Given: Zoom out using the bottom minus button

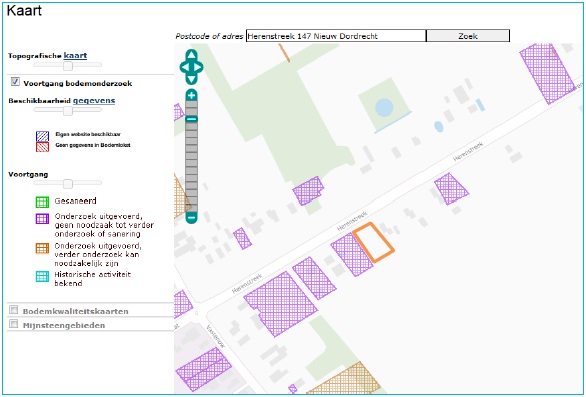Looking at the screenshot, I should tap(191, 217).
